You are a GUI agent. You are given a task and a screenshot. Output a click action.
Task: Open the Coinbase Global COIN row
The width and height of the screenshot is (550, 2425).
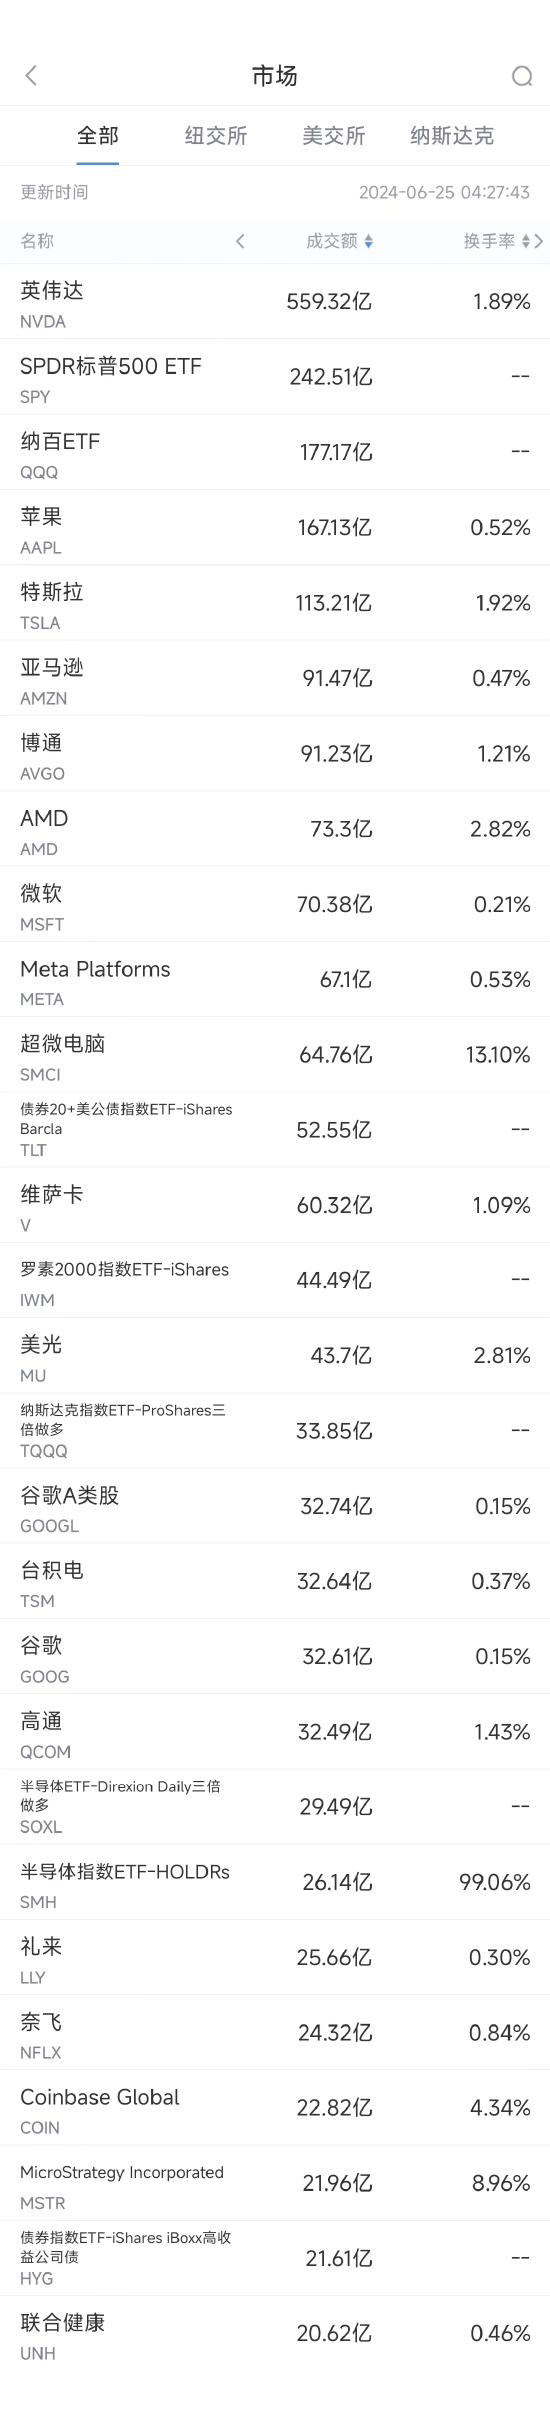tap(275, 2108)
